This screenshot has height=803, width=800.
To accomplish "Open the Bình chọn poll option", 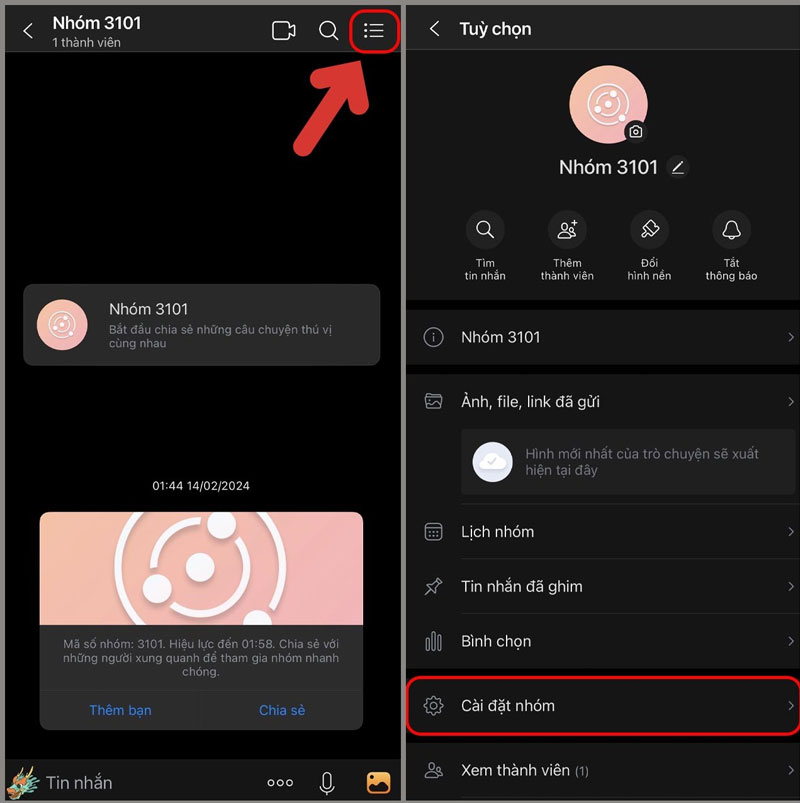I will (x=602, y=642).
